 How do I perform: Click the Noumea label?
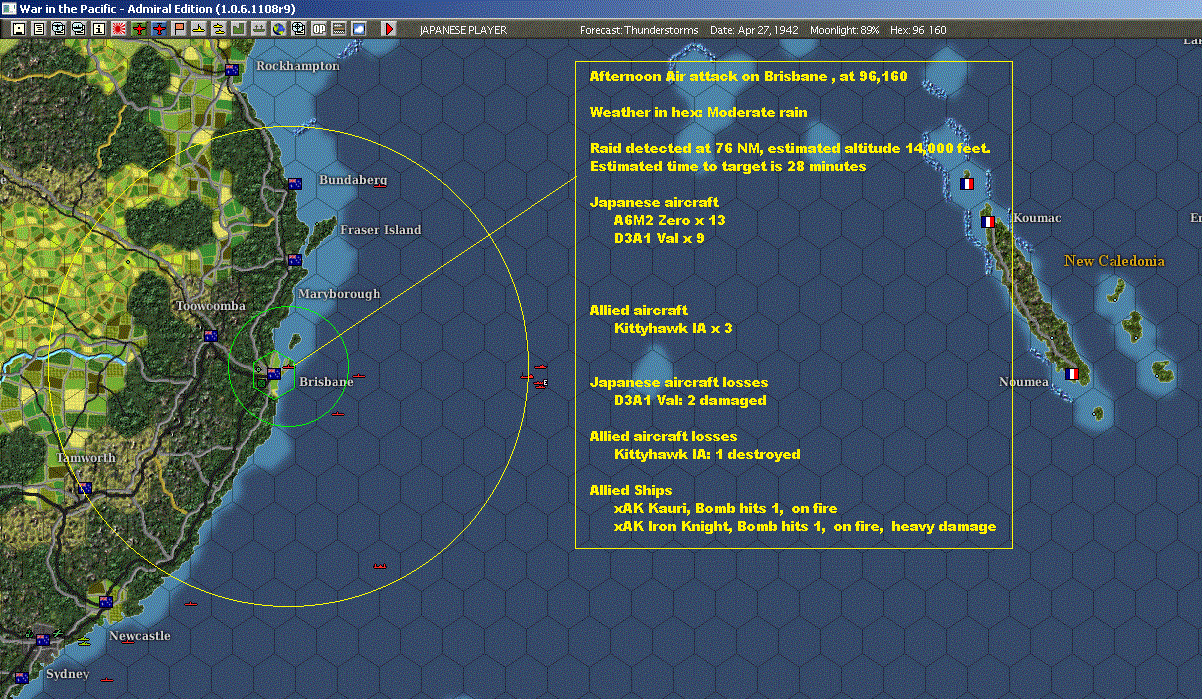pyautogui.click(x=1024, y=382)
